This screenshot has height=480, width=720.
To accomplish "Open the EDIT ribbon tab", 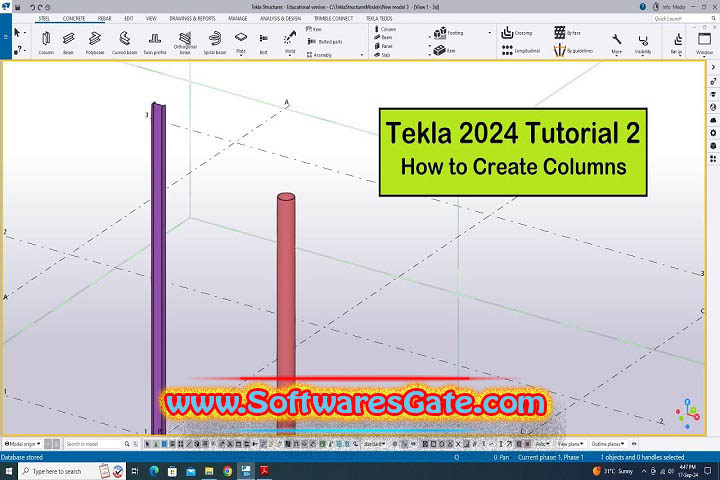I will (x=129, y=18).
